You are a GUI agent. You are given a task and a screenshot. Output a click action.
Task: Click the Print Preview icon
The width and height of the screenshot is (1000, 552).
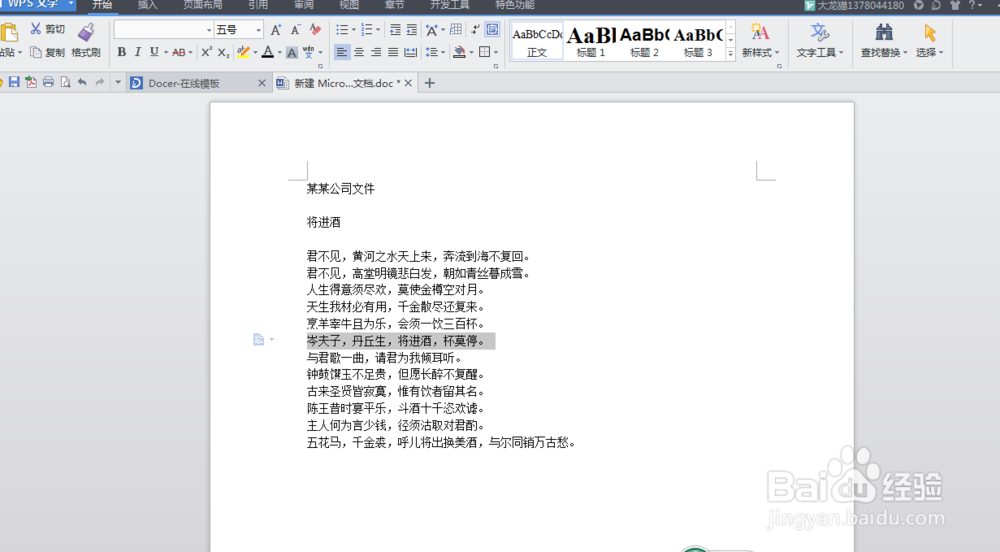click(65, 82)
